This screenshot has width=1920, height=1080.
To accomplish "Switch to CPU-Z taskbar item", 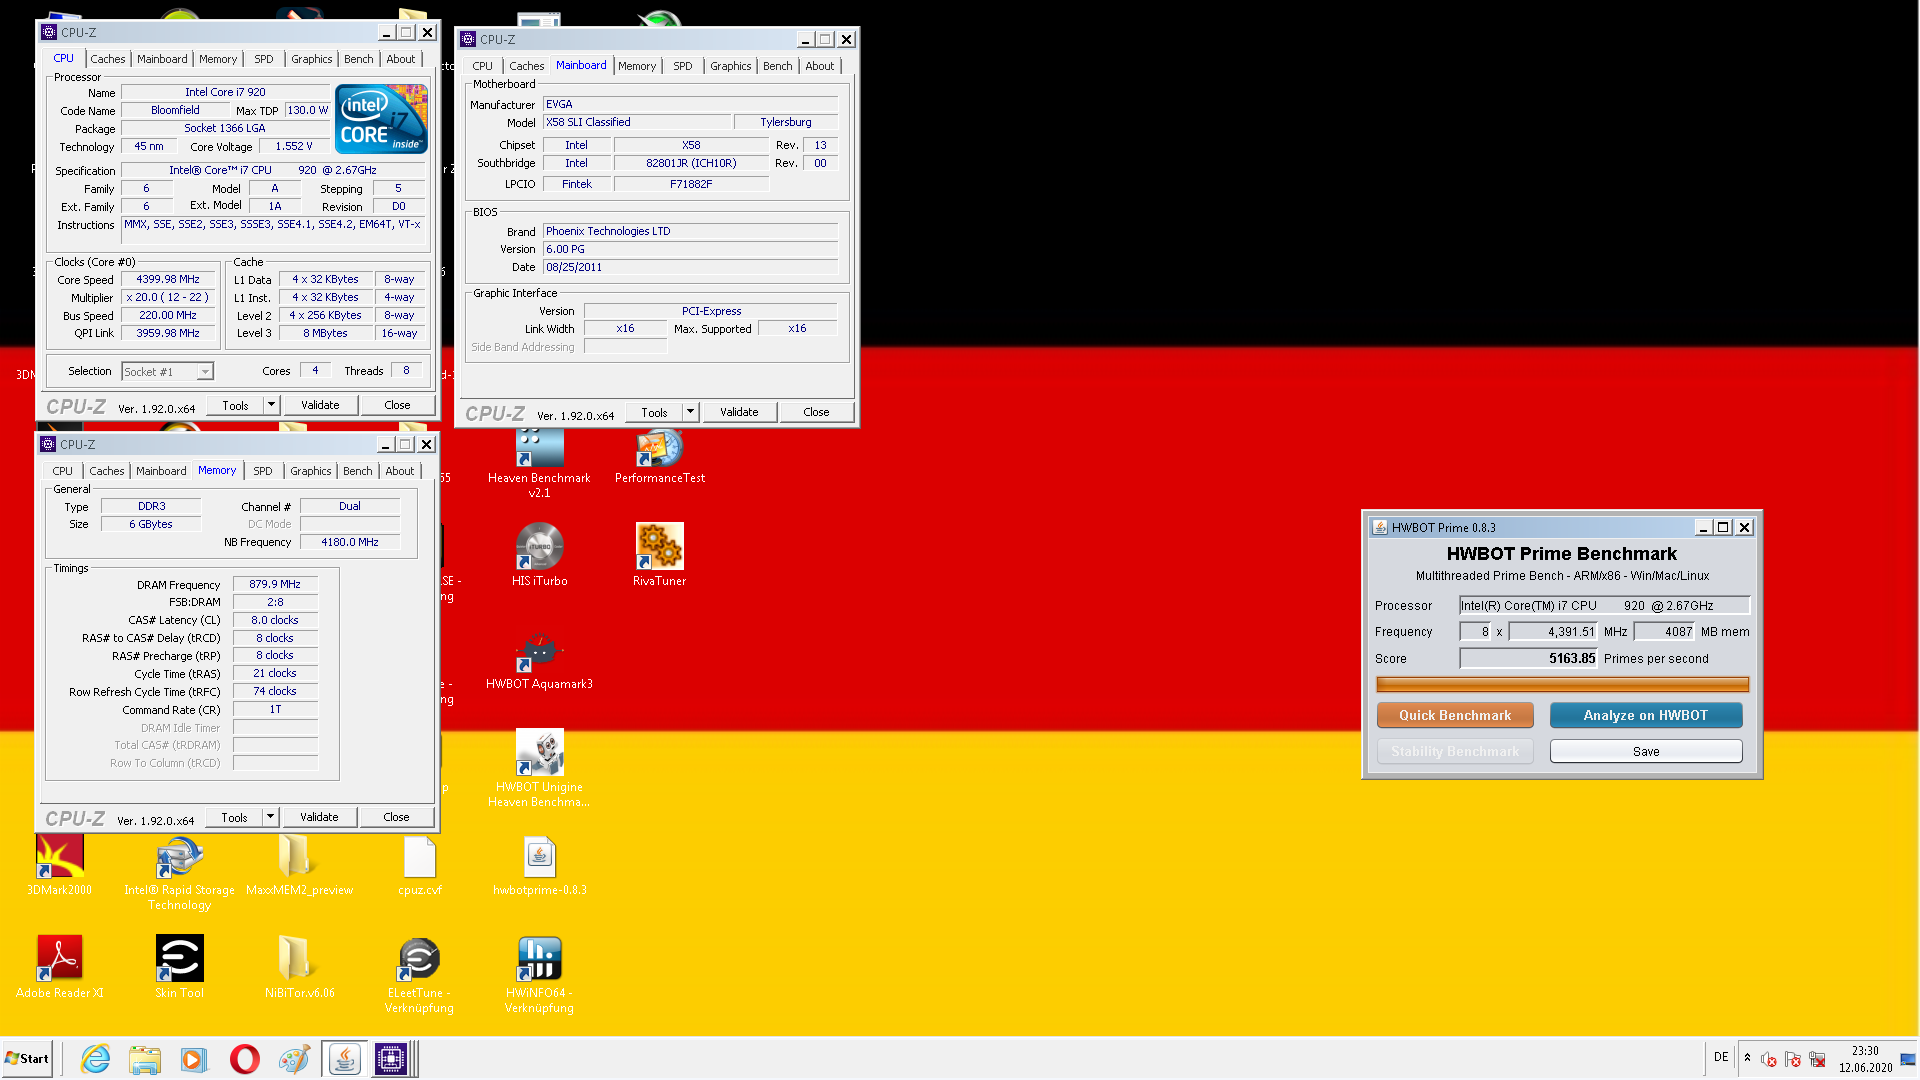I will coord(393,1059).
